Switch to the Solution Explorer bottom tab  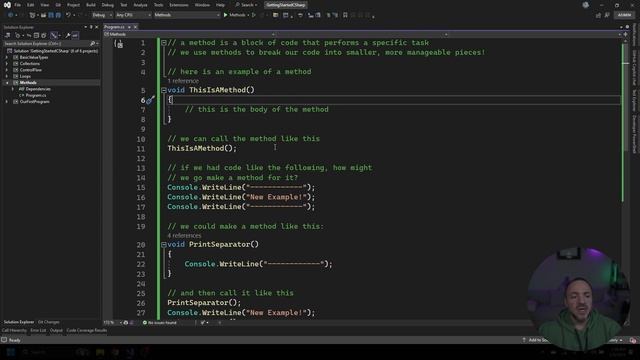[x=19, y=322]
